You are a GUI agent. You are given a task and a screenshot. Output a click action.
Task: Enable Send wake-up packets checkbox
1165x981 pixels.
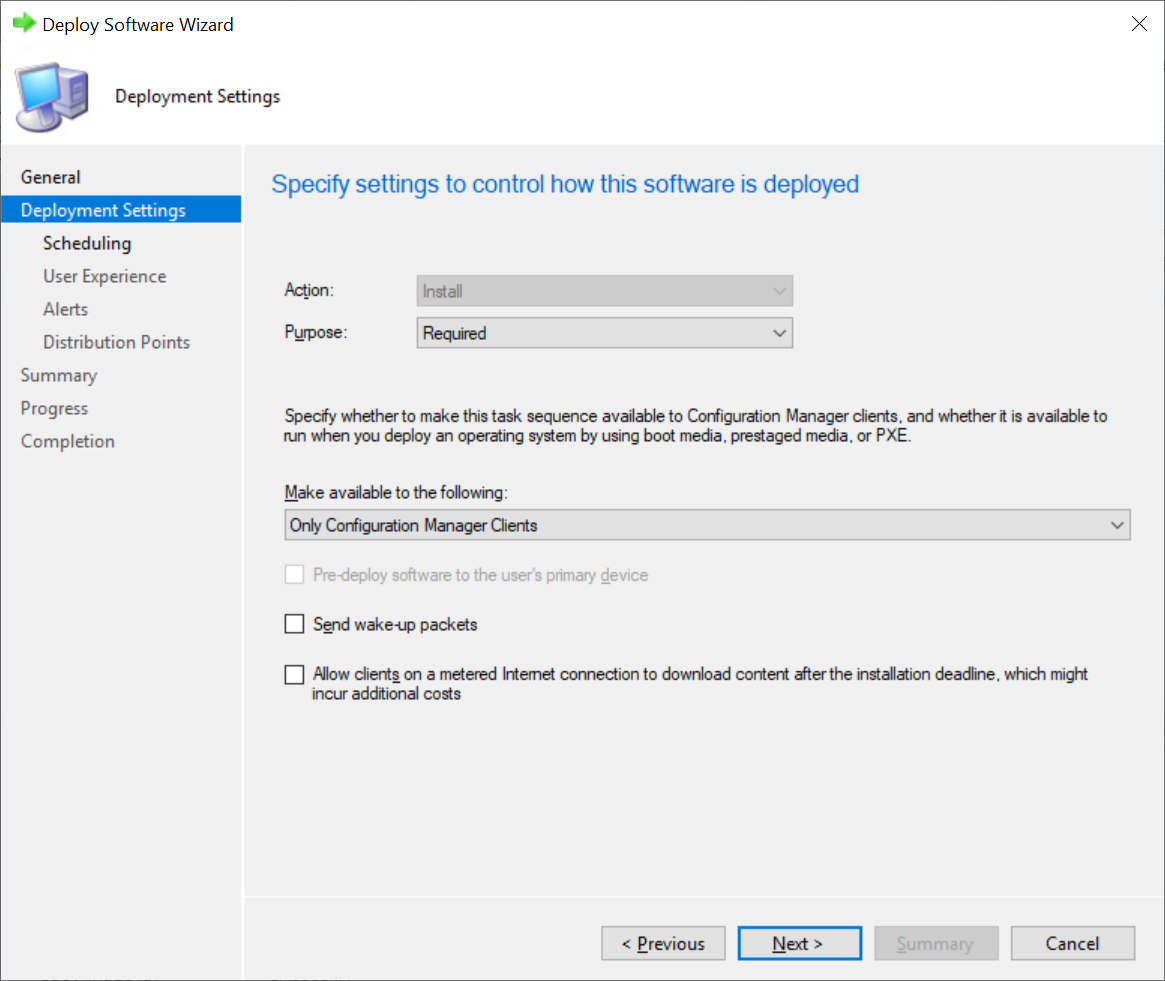pyautogui.click(x=294, y=625)
